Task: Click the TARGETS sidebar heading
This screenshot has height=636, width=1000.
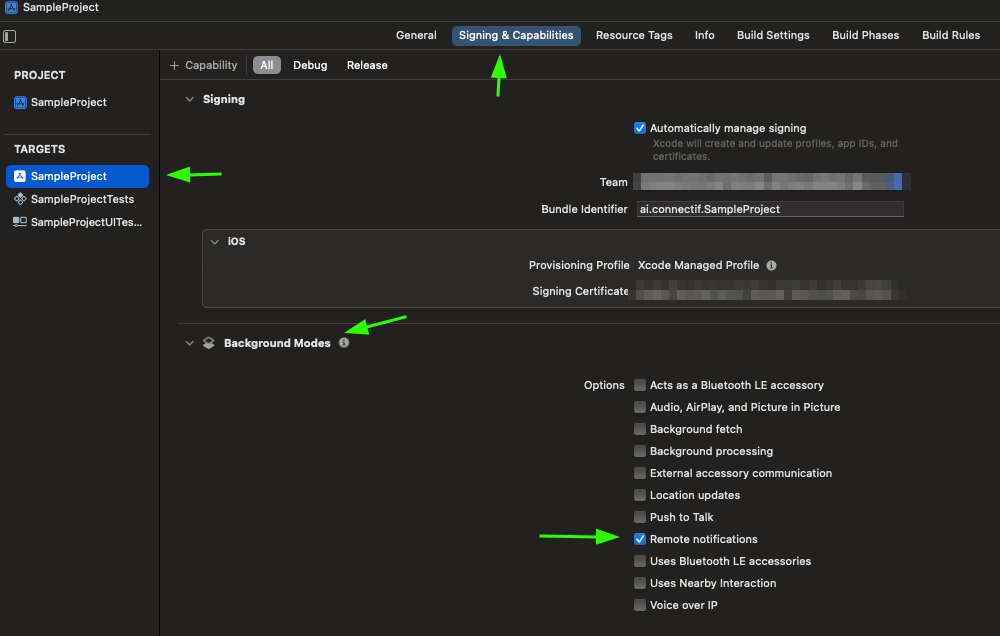Action: [x=40, y=149]
